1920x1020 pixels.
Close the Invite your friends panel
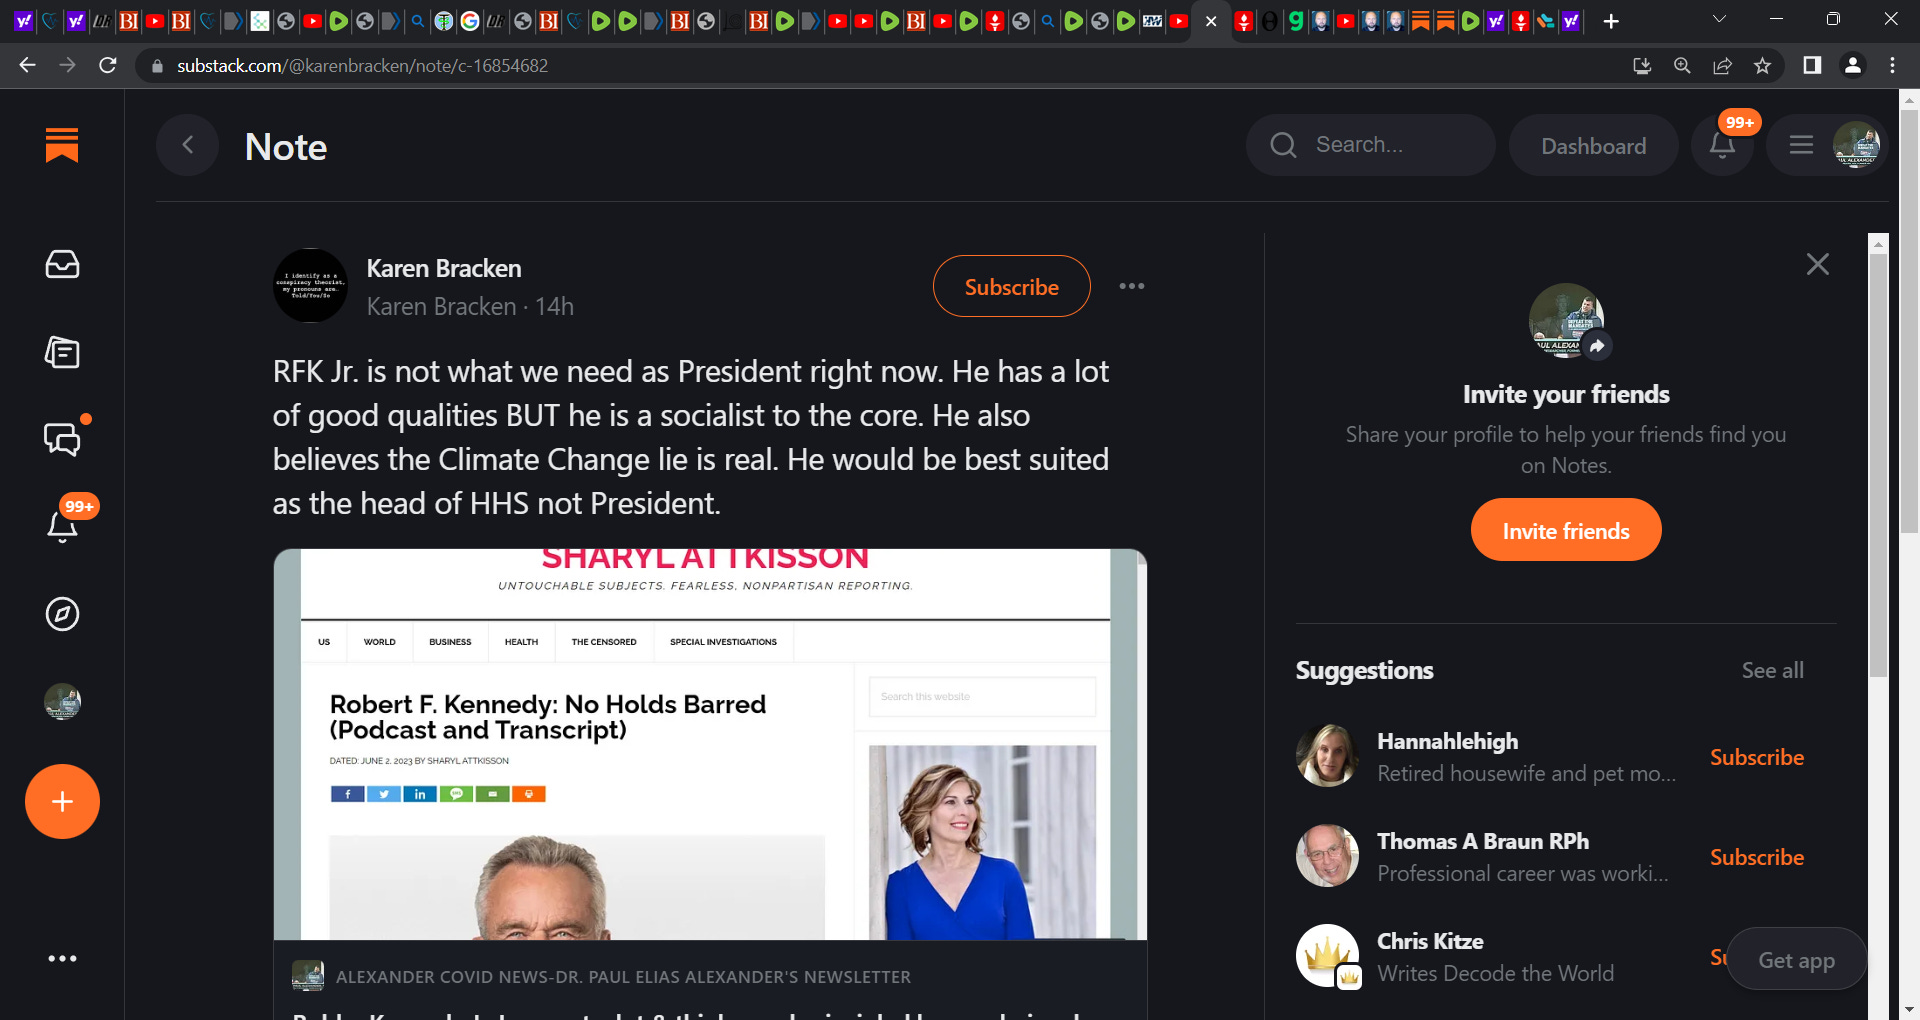(1817, 264)
